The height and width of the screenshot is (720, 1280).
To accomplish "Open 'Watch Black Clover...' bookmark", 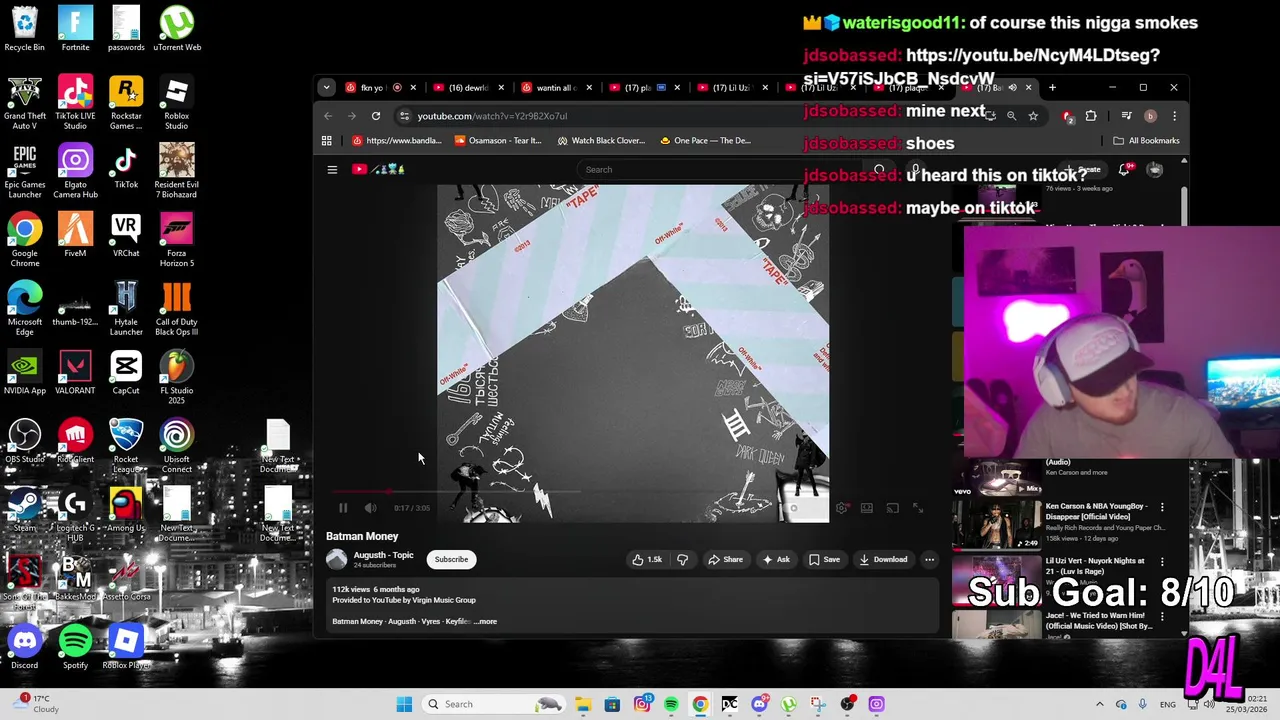I will 601,141.
